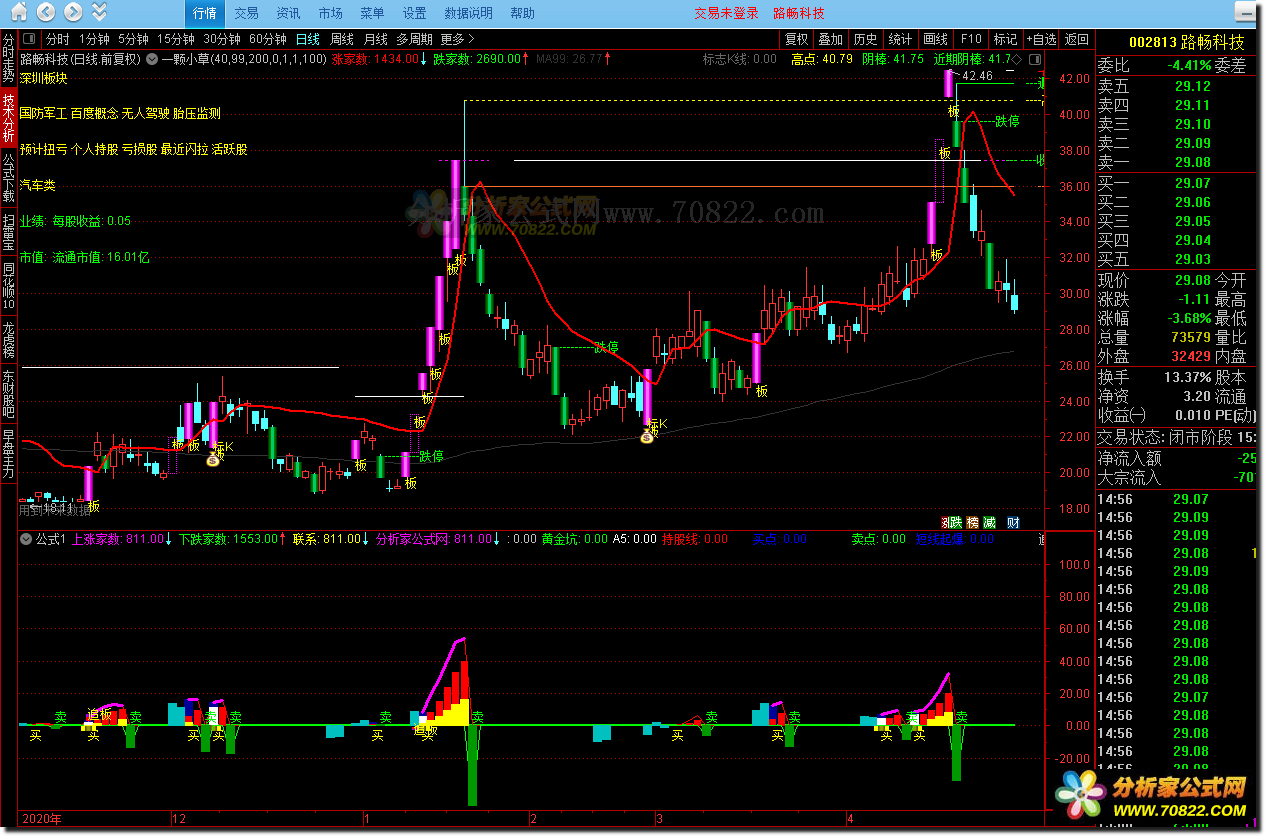The width and height of the screenshot is (1266, 836).
Task: Open the 帮助 menu
Action: point(522,13)
